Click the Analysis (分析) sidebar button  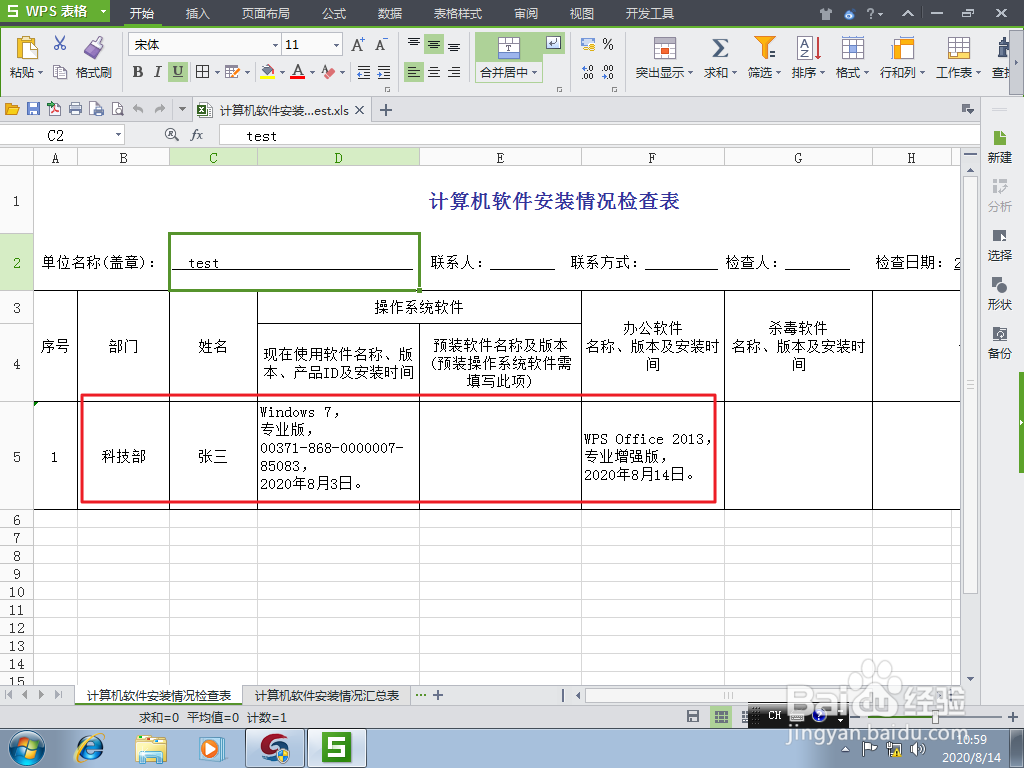pos(999,195)
